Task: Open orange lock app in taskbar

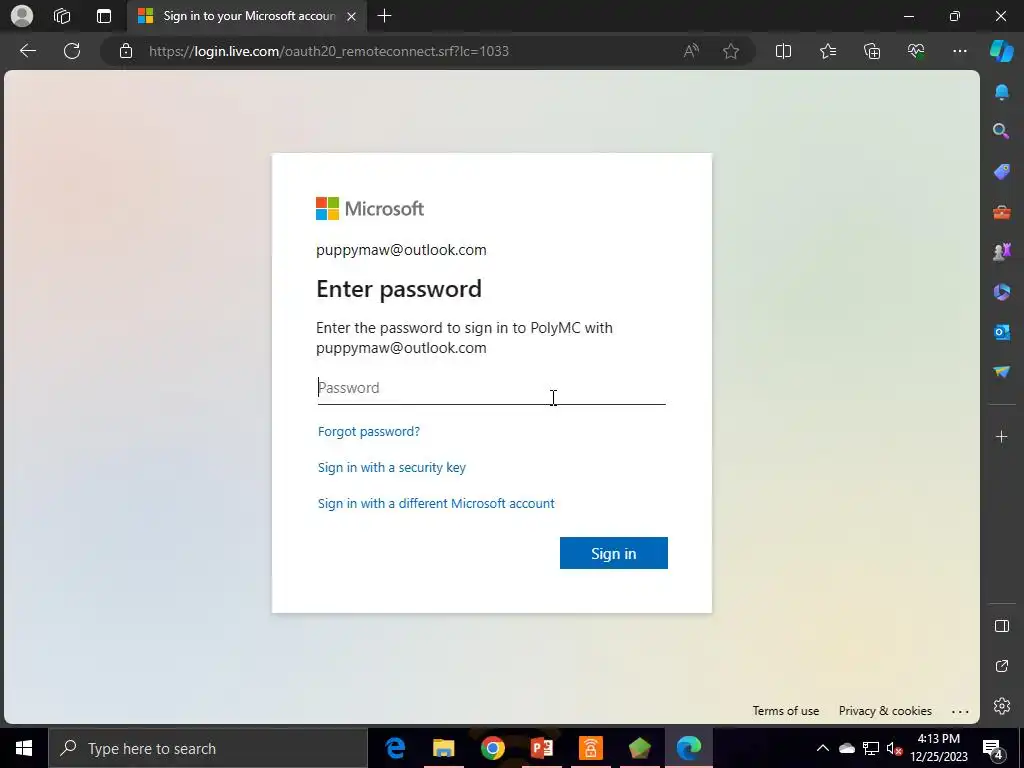Action: click(590, 748)
